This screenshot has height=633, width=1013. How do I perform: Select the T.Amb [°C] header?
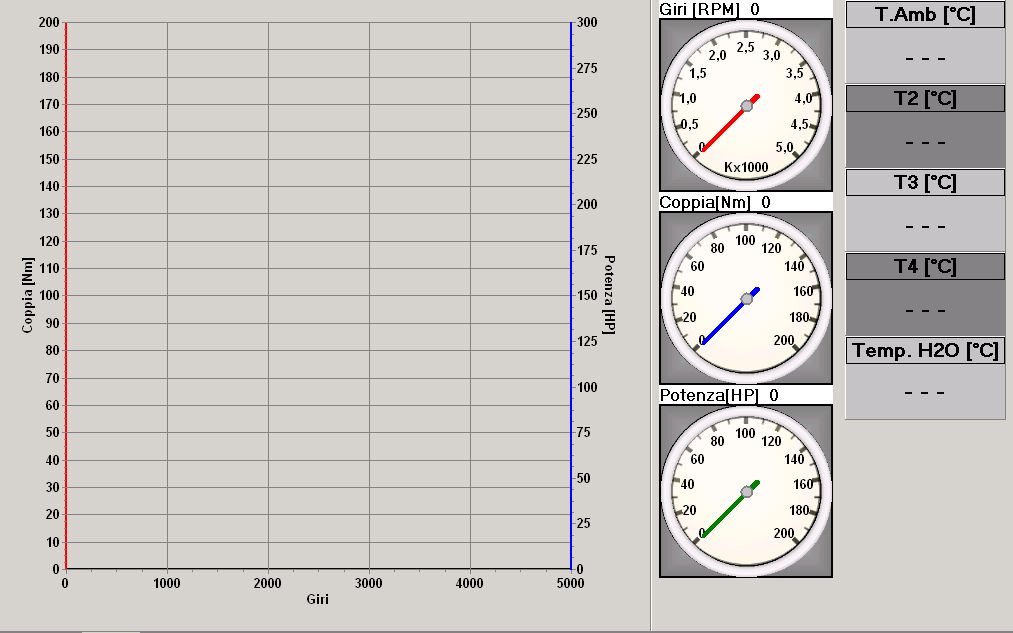(x=925, y=15)
